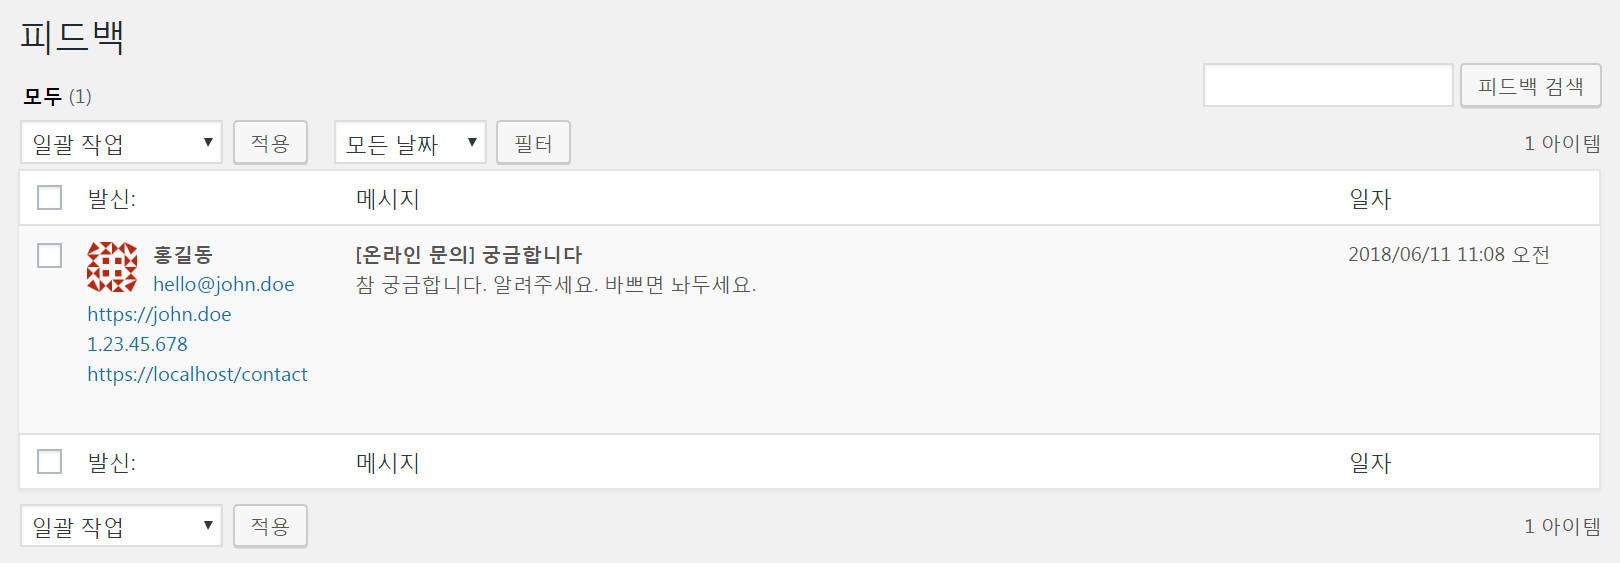The height and width of the screenshot is (563, 1620).
Task: Click the 홍길동 sender name
Action: tap(183, 255)
